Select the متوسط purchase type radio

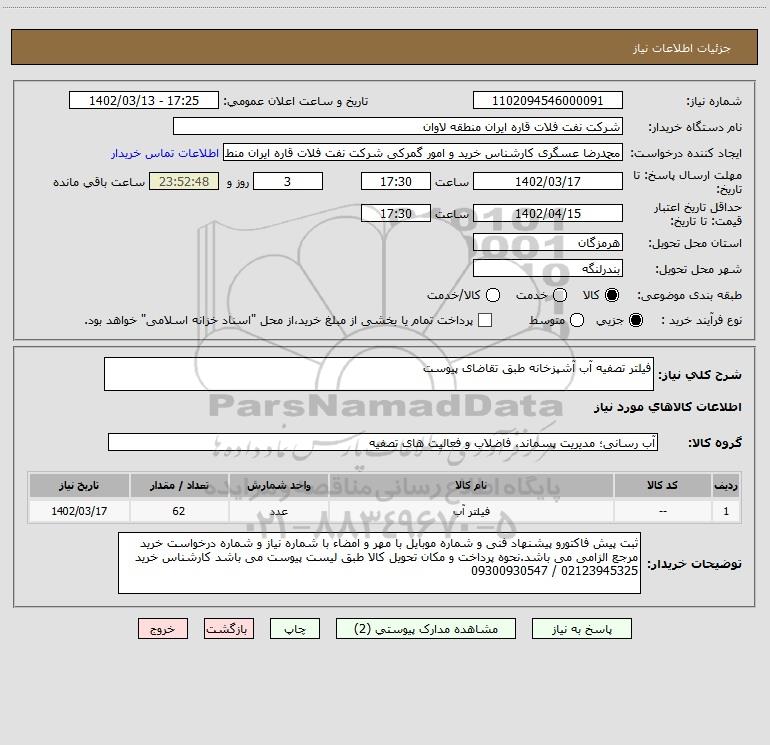coord(577,320)
